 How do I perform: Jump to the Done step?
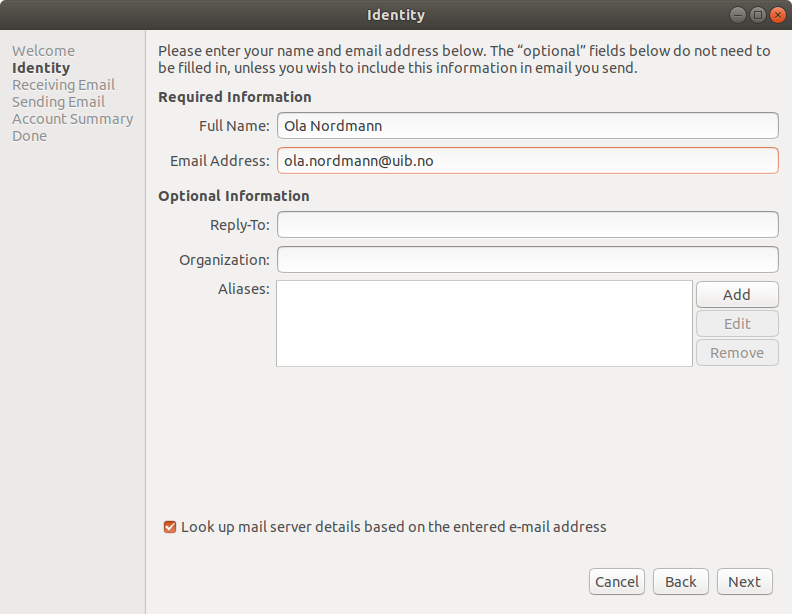(29, 136)
